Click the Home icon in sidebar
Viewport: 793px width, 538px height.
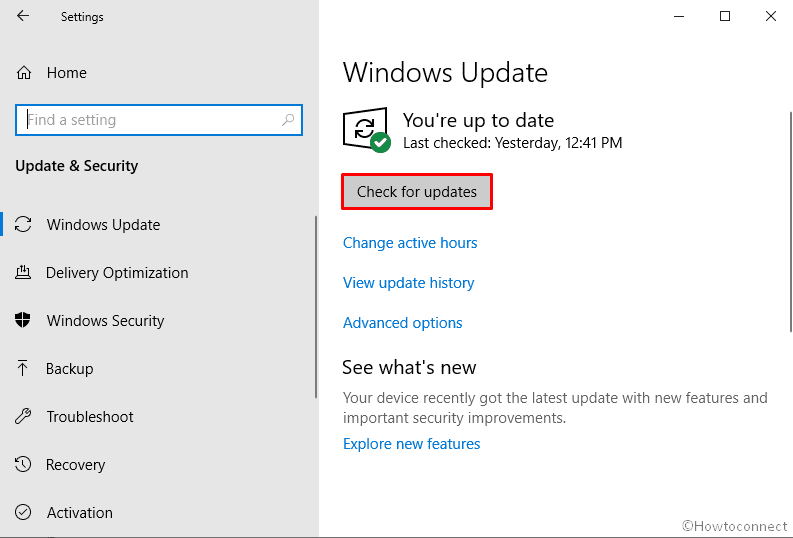[x=24, y=73]
